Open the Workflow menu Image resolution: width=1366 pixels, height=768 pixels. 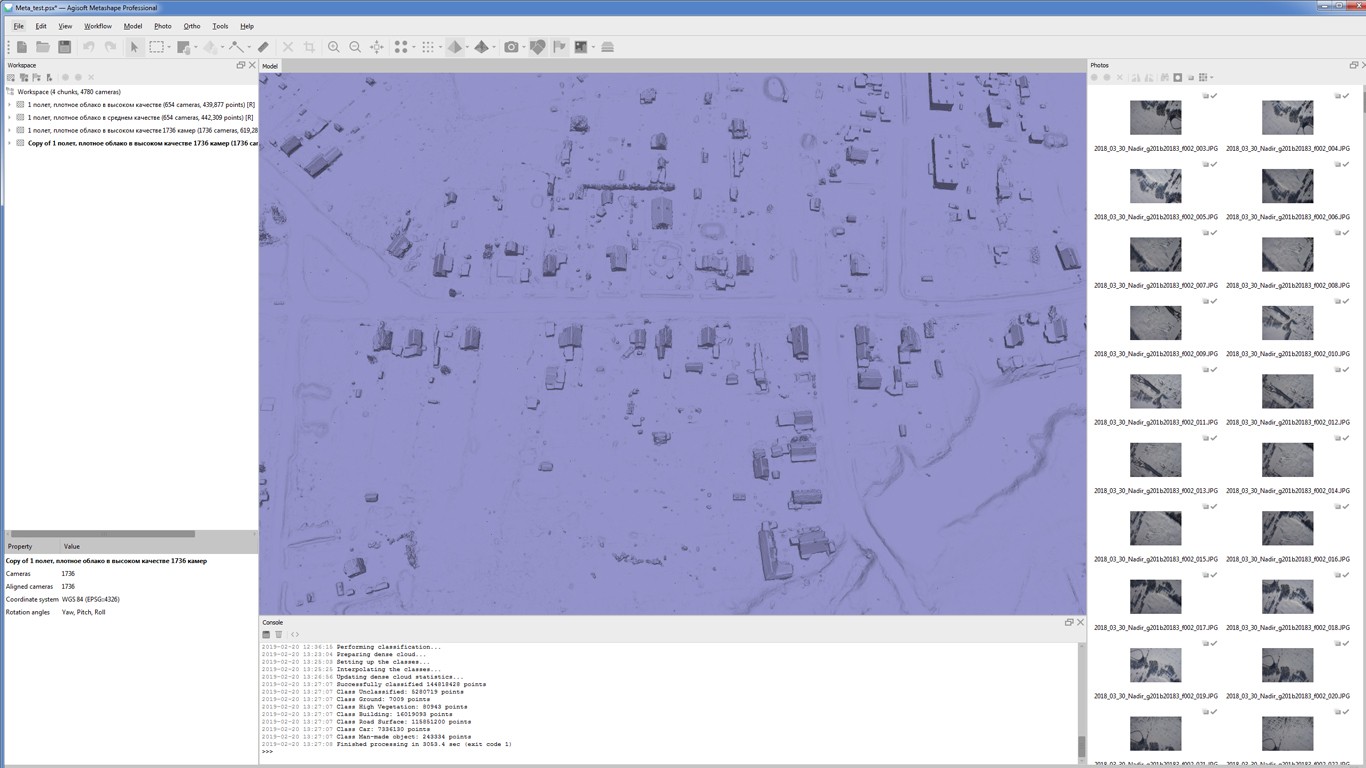click(x=98, y=26)
